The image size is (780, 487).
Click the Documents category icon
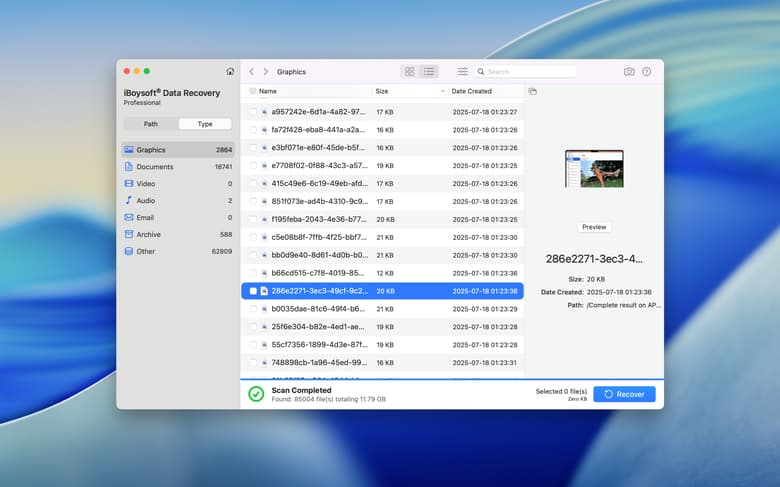click(x=129, y=167)
